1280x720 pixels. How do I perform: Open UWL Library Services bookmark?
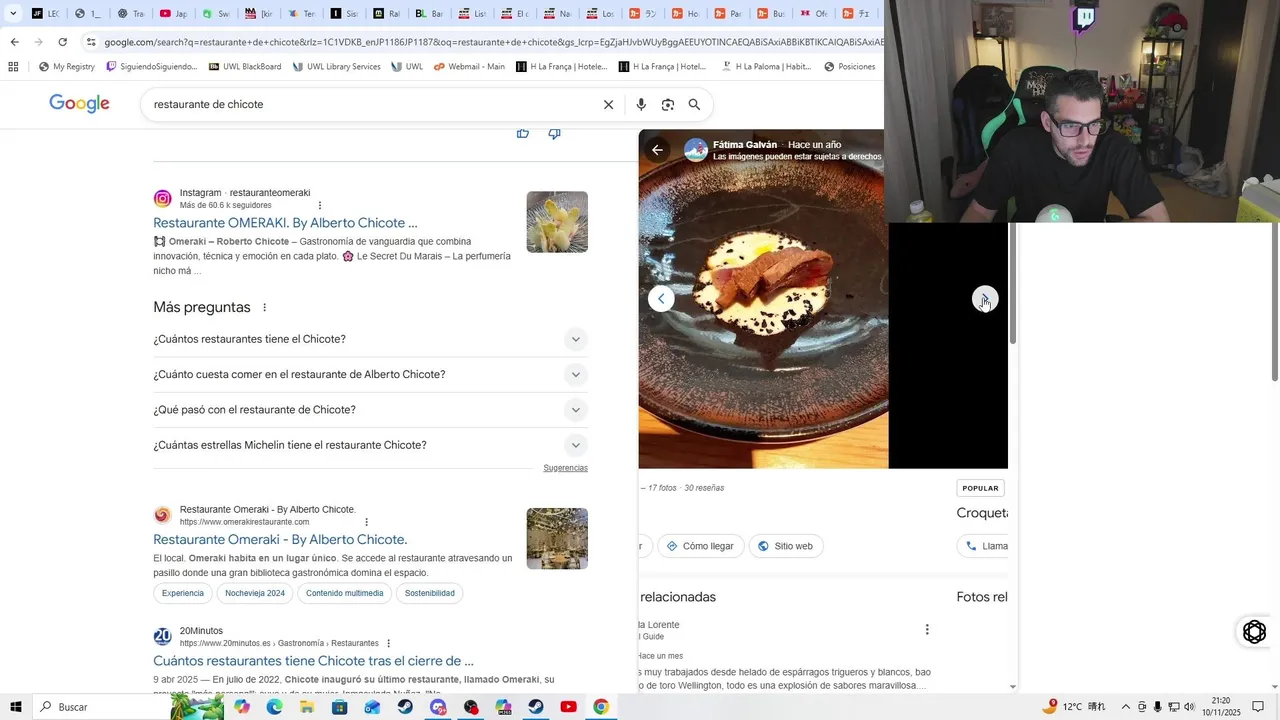pos(336,67)
